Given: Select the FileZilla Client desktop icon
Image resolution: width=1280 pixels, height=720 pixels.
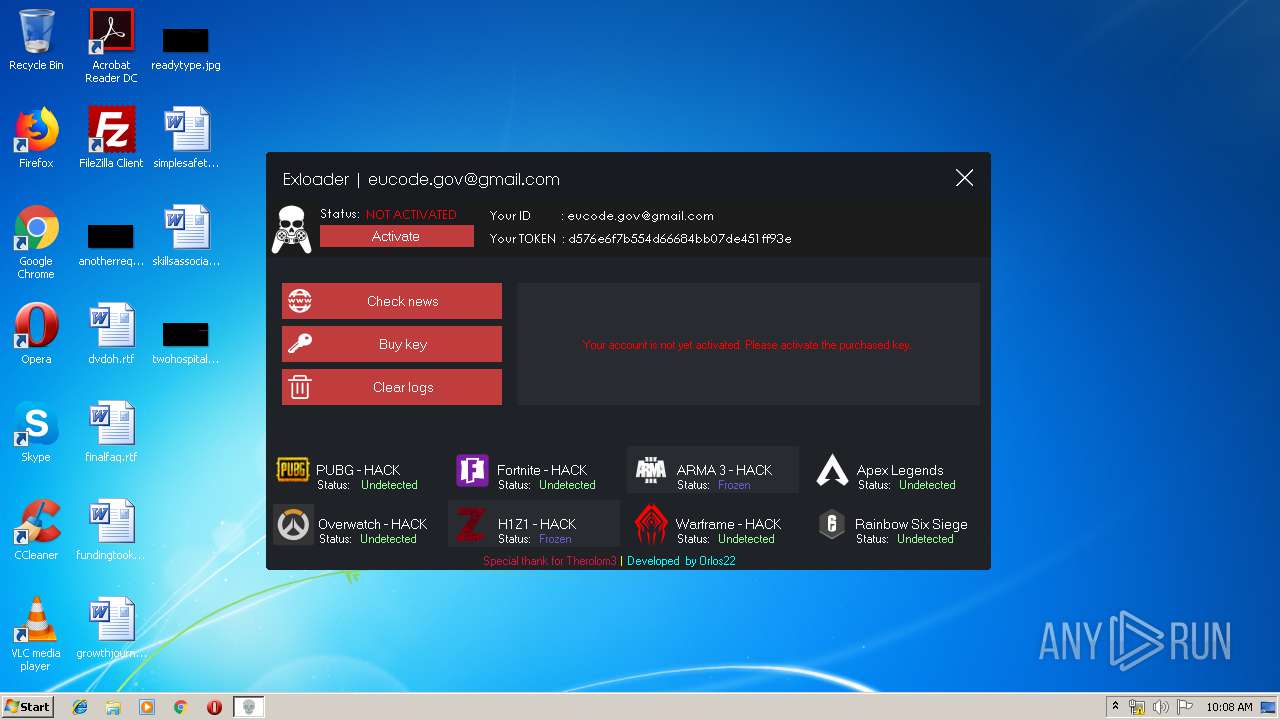Looking at the screenshot, I should click(111, 138).
